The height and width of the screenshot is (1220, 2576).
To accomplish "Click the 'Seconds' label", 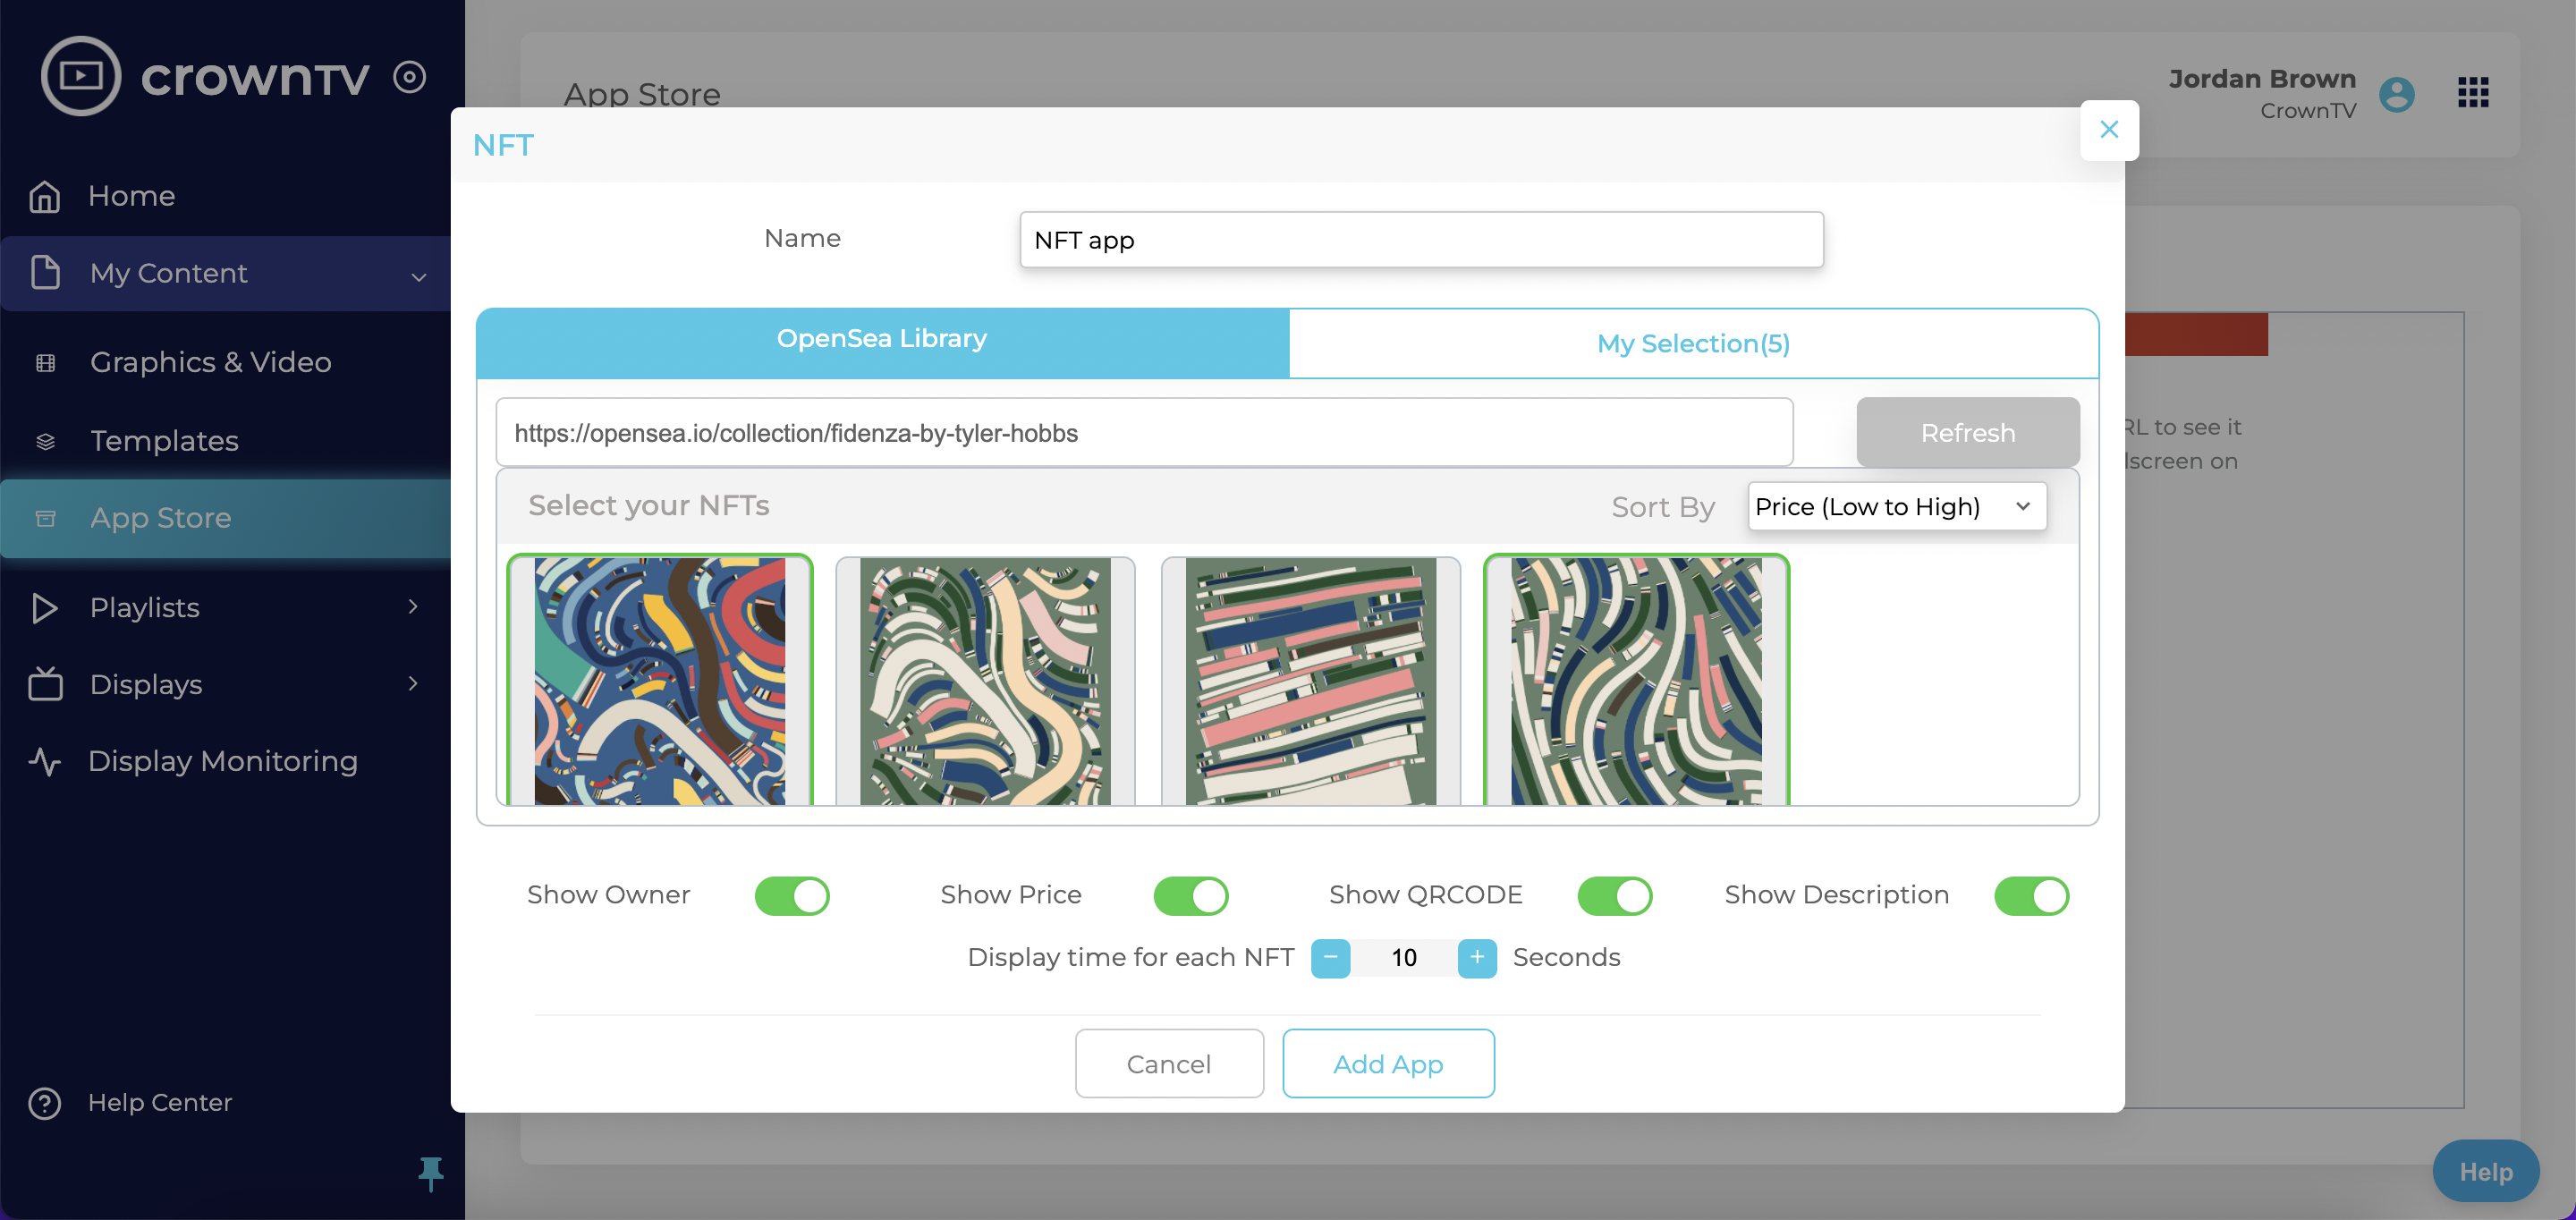I will 1567,958.
